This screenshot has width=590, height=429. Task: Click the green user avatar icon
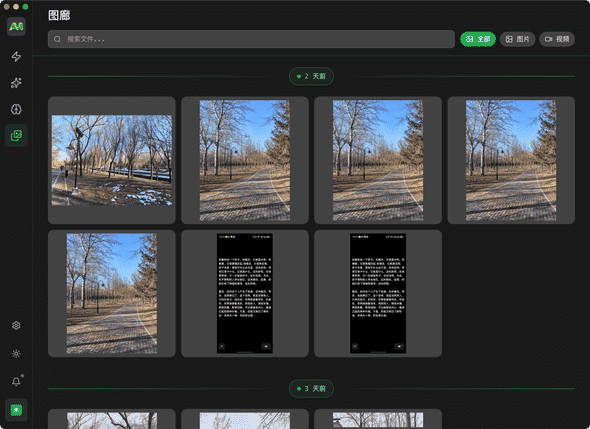16,410
